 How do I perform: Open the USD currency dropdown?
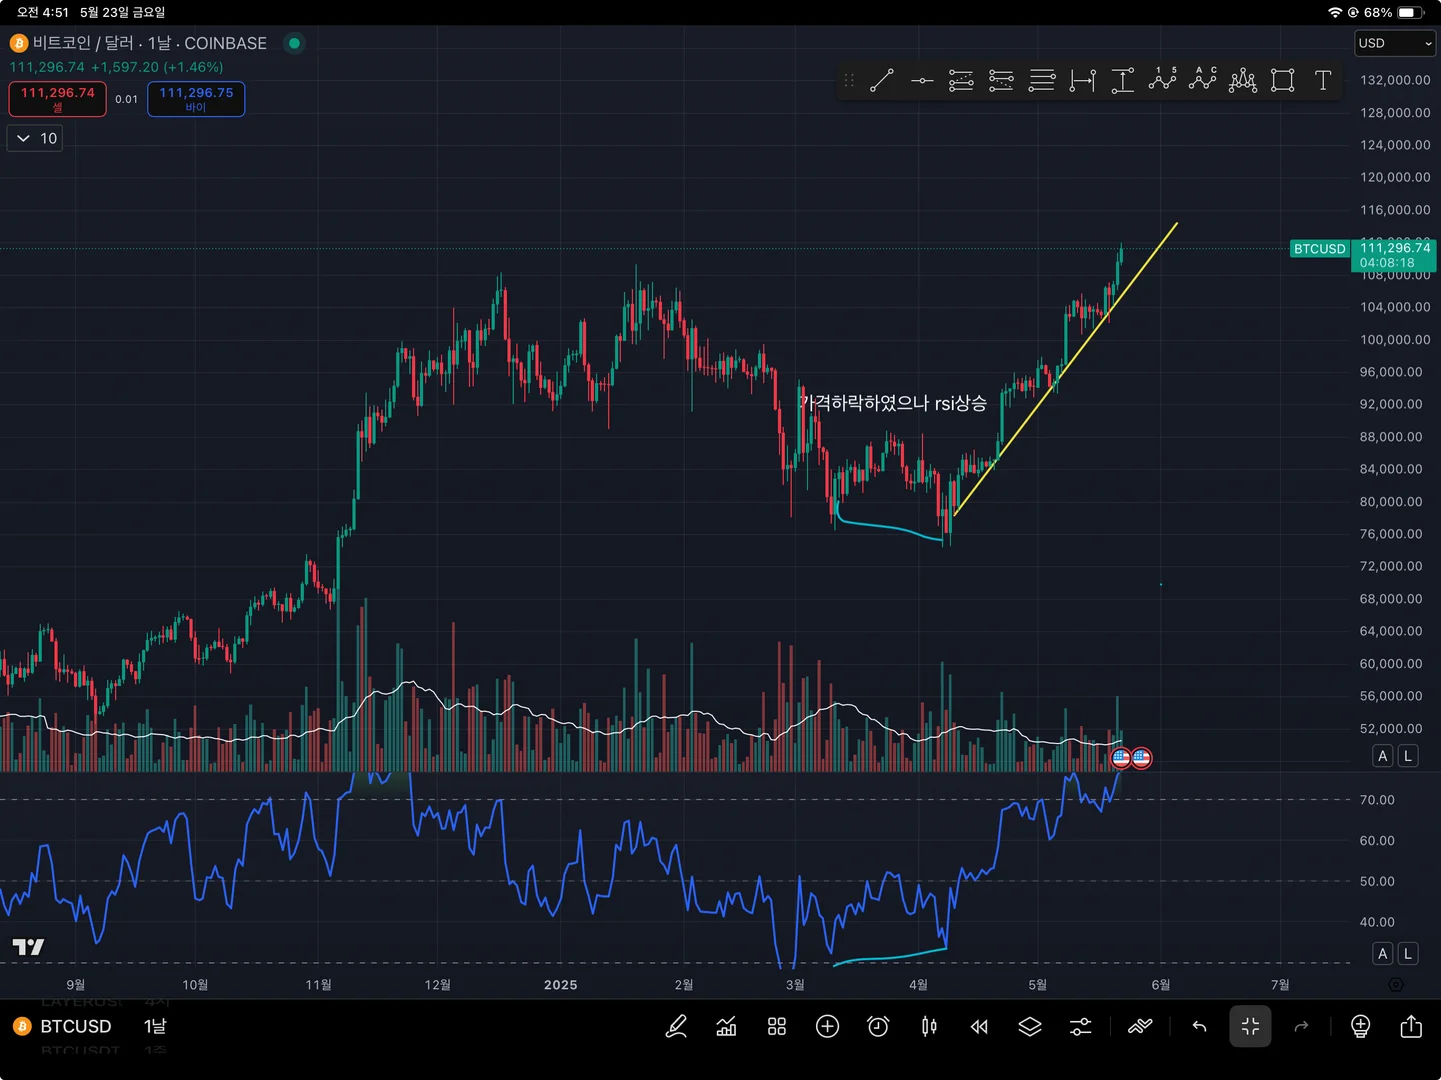click(x=1395, y=43)
